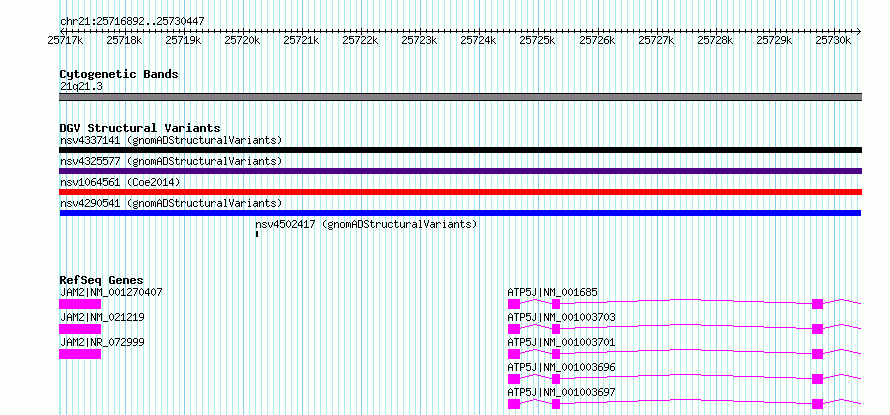This screenshot has height=415, width=890.
Task: Select the second exon of ATP5J|NM_001003701
Action: coord(556,354)
